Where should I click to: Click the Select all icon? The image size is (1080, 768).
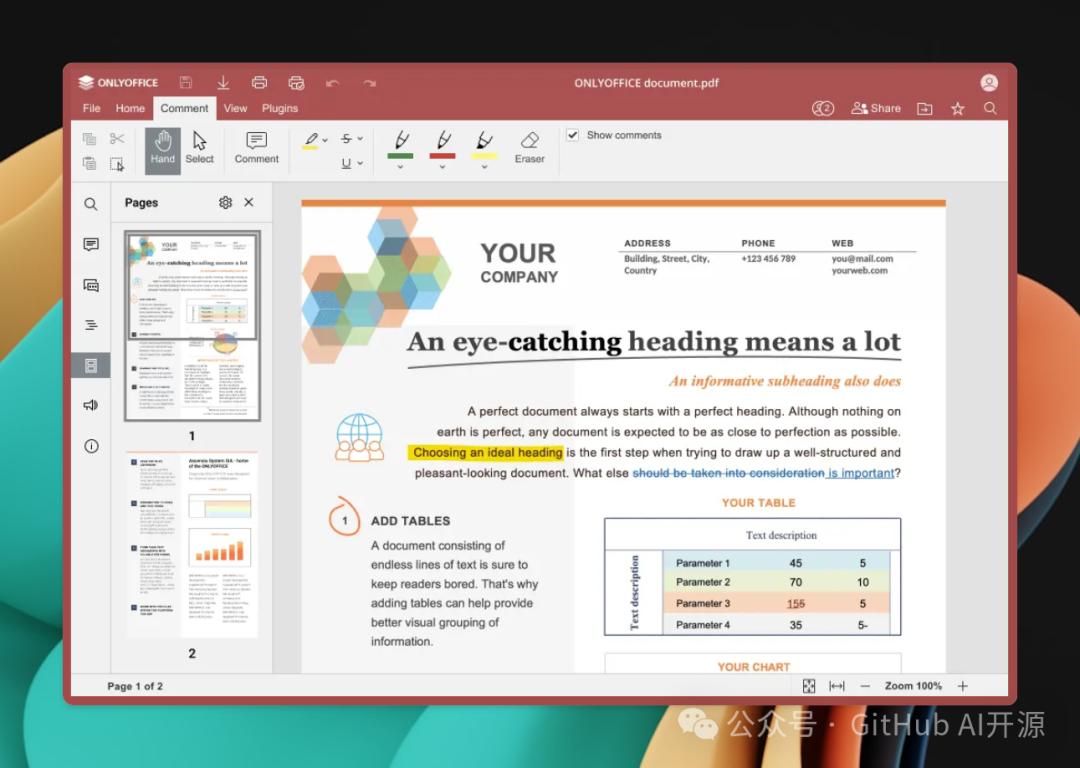[x=117, y=164]
